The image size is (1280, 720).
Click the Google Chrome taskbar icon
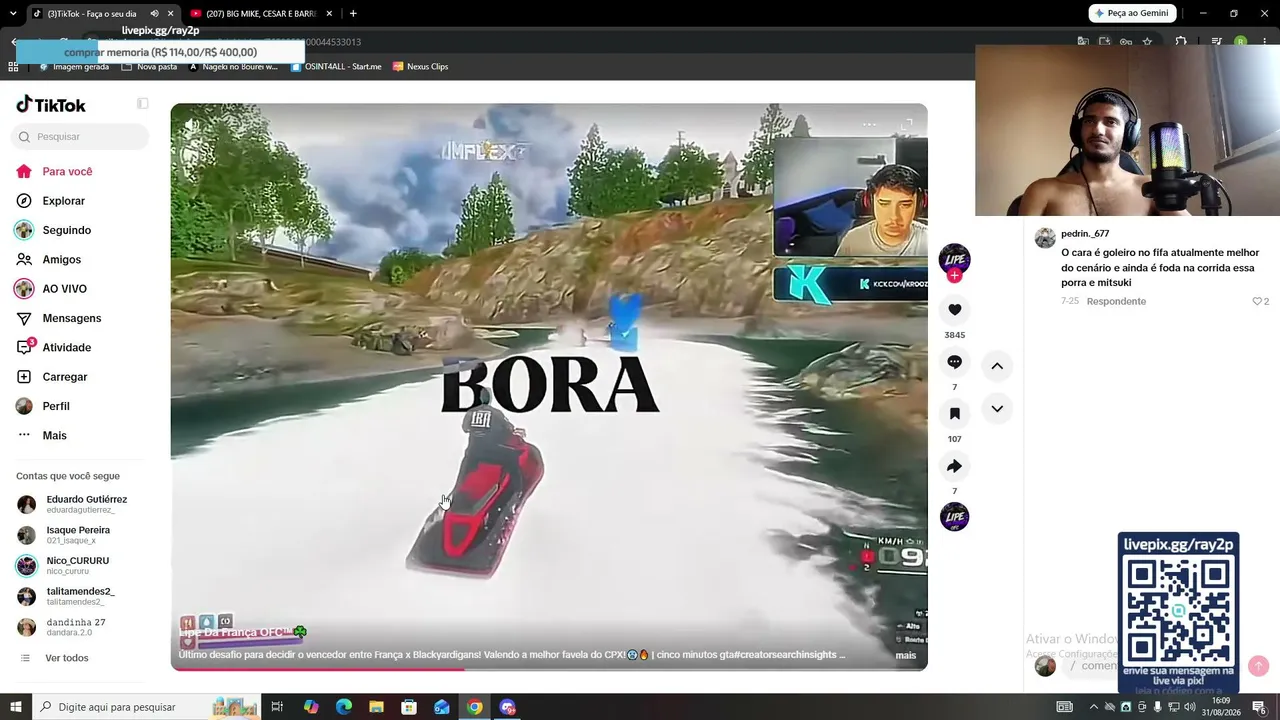click(474, 707)
